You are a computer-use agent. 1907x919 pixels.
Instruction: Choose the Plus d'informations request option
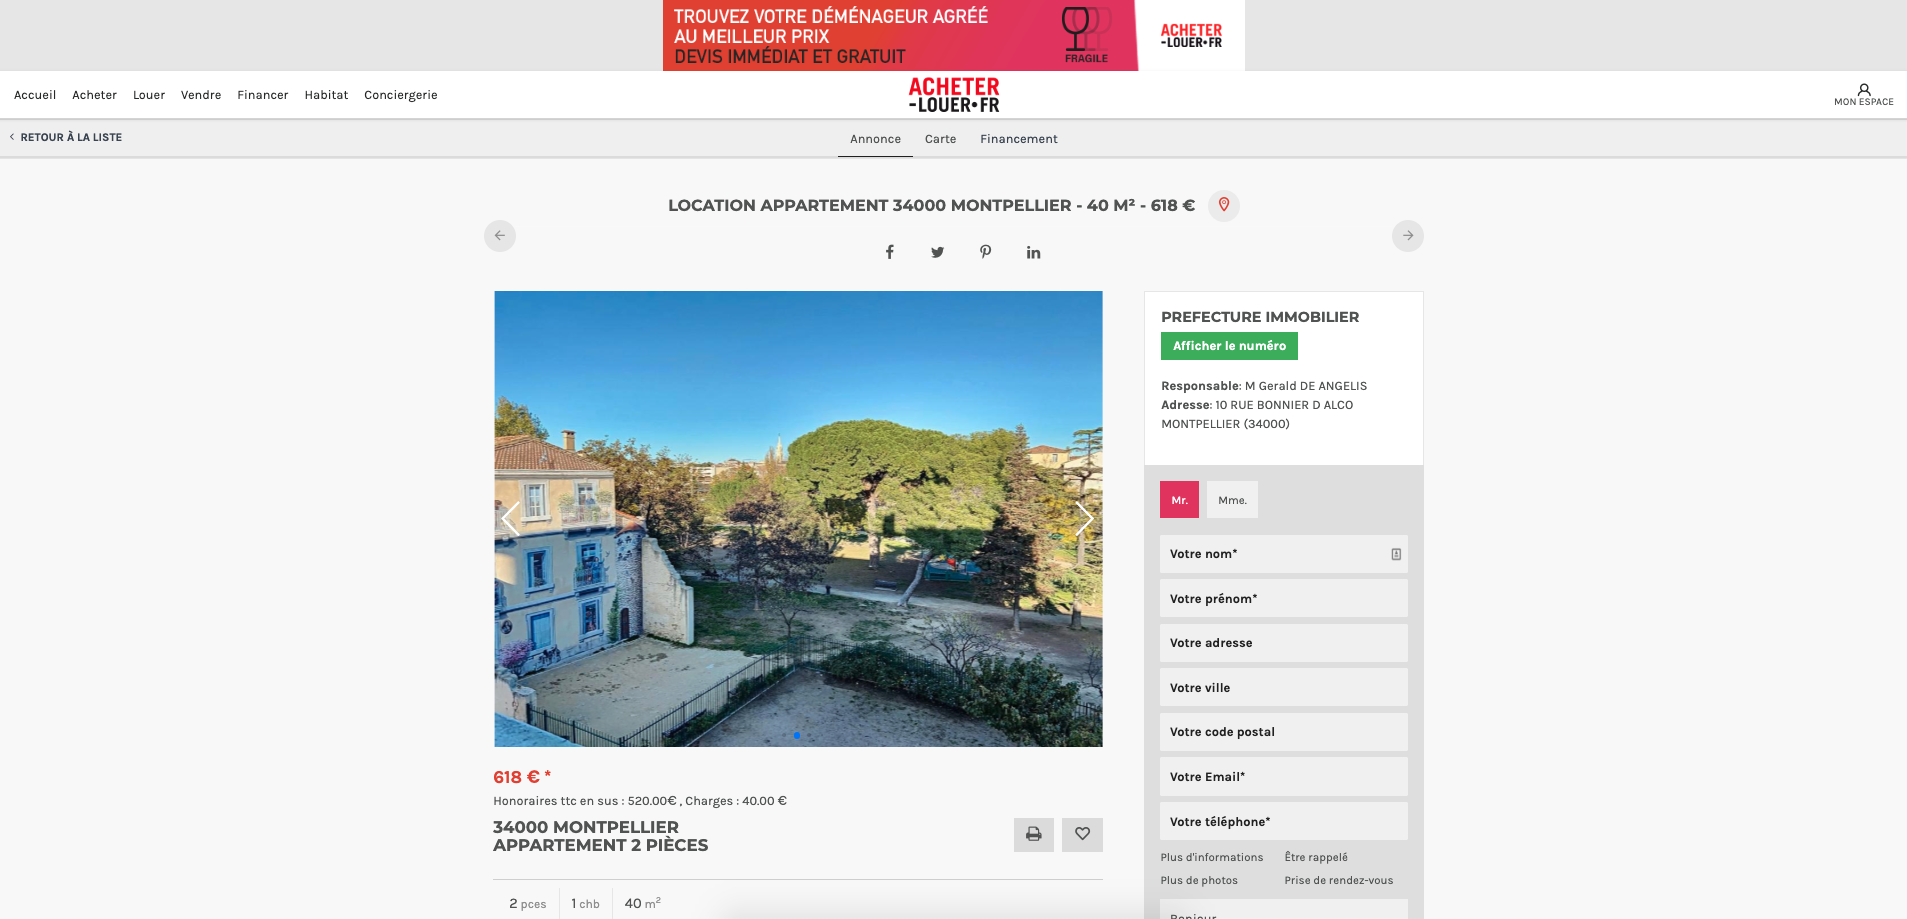[1212, 857]
